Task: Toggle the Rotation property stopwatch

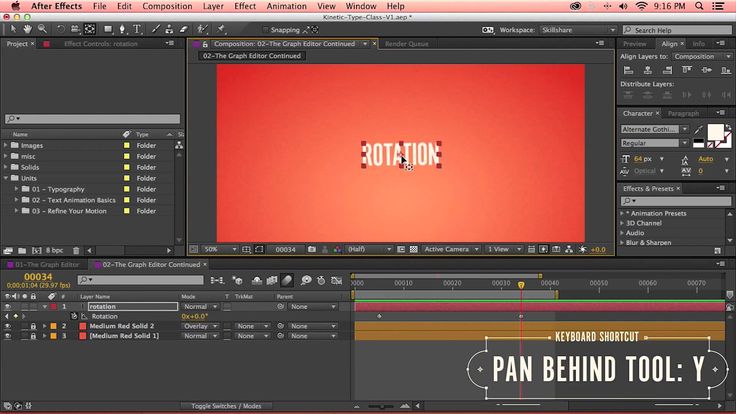Action: pyautogui.click(x=74, y=316)
